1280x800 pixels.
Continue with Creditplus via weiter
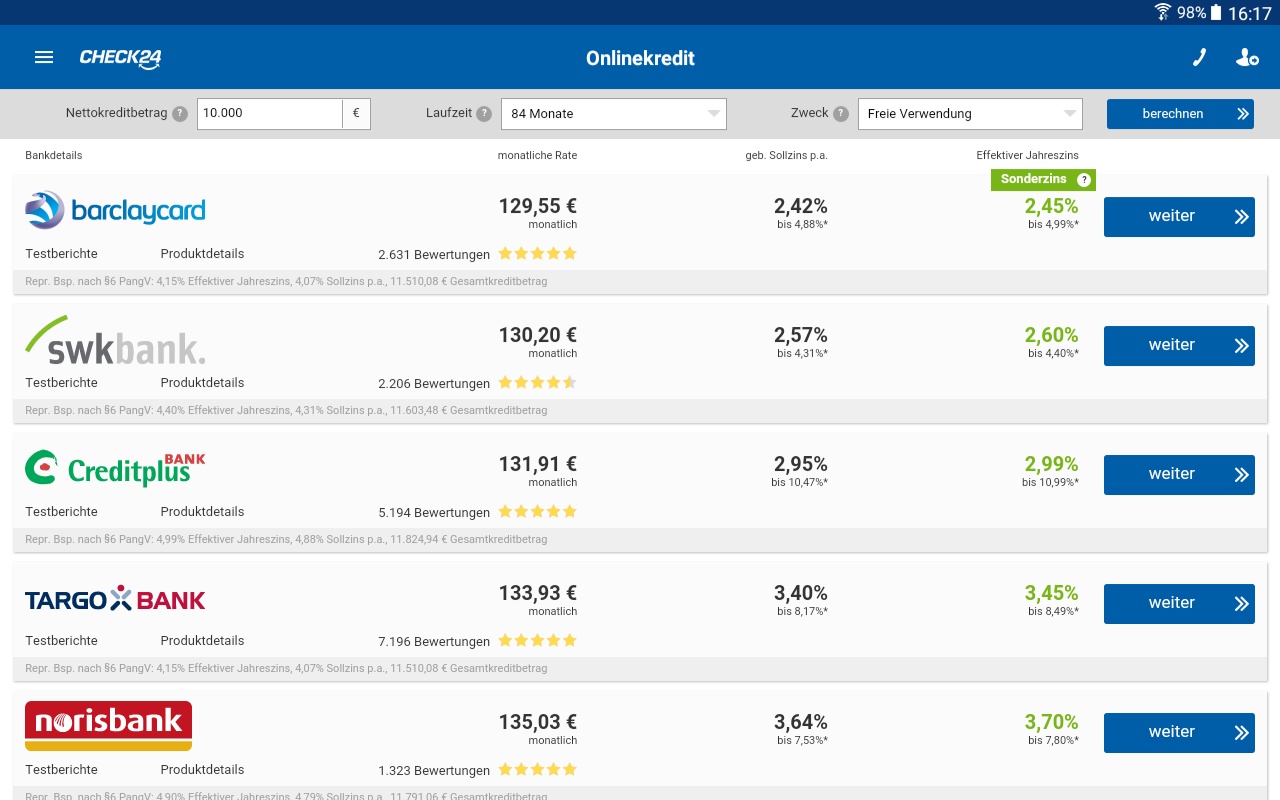click(x=1179, y=474)
